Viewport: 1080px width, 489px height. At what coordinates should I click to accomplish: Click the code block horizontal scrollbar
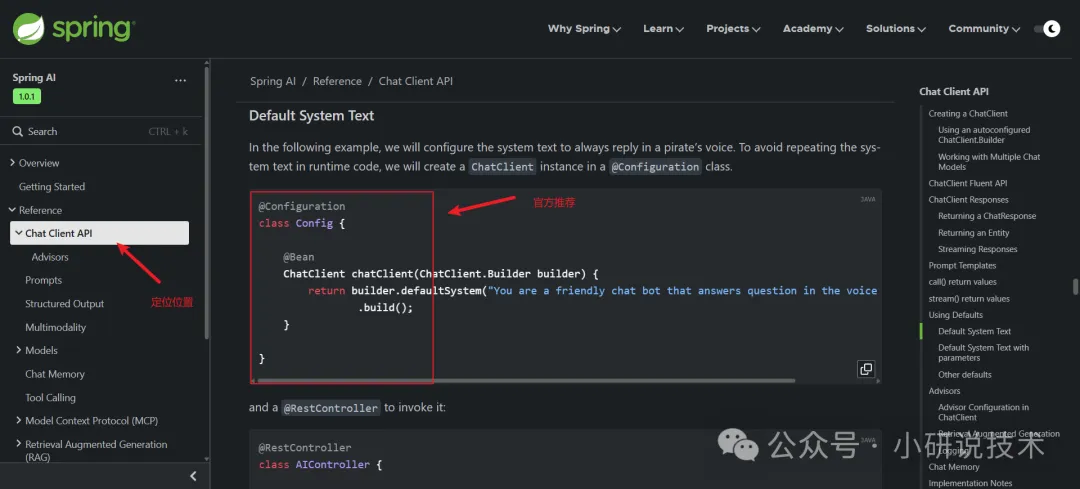click(x=525, y=380)
